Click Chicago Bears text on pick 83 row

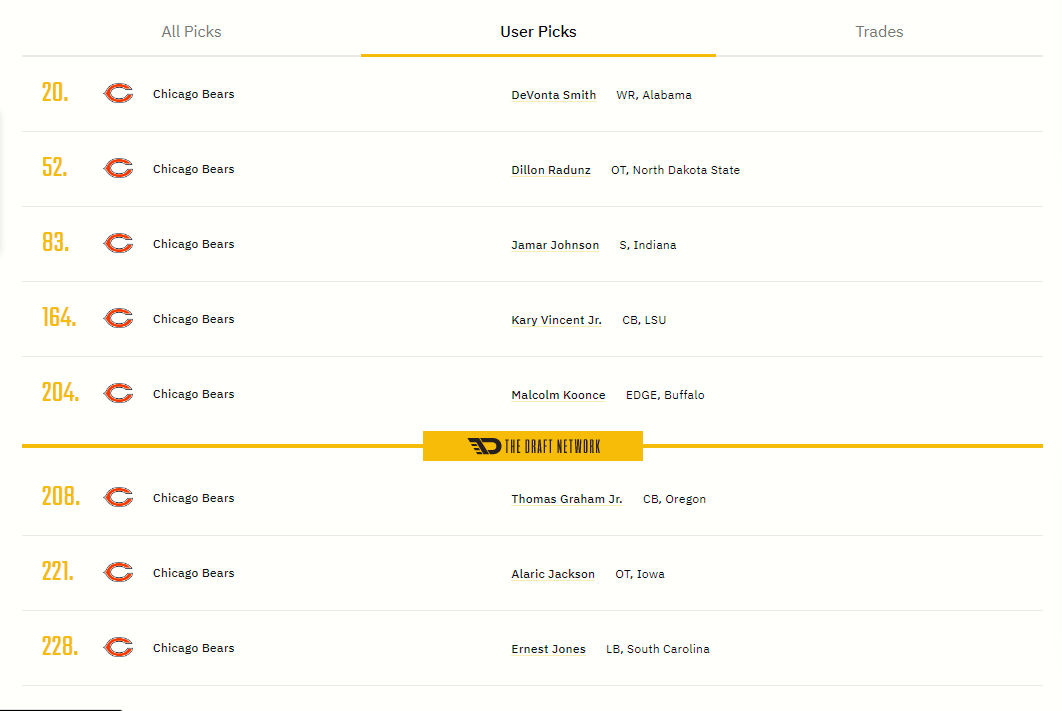coord(194,244)
